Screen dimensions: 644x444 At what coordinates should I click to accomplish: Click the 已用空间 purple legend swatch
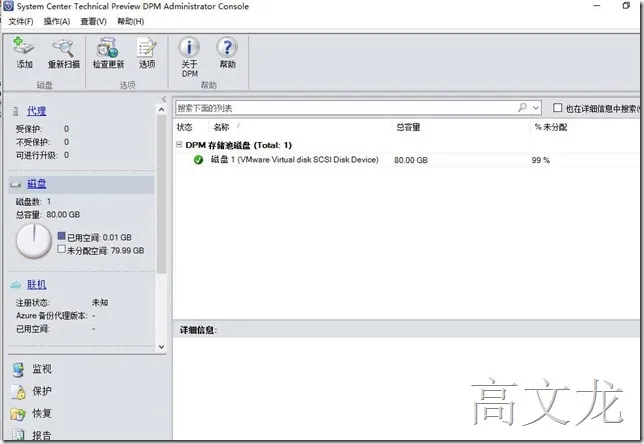point(62,236)
